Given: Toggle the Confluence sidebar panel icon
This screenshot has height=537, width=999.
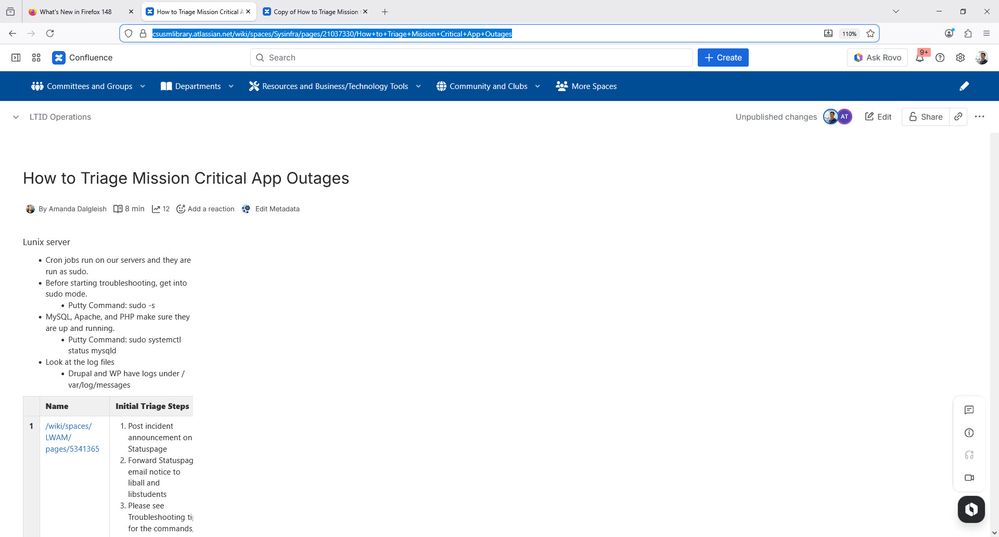Looking at the screenshot, I should pos(16,57).
